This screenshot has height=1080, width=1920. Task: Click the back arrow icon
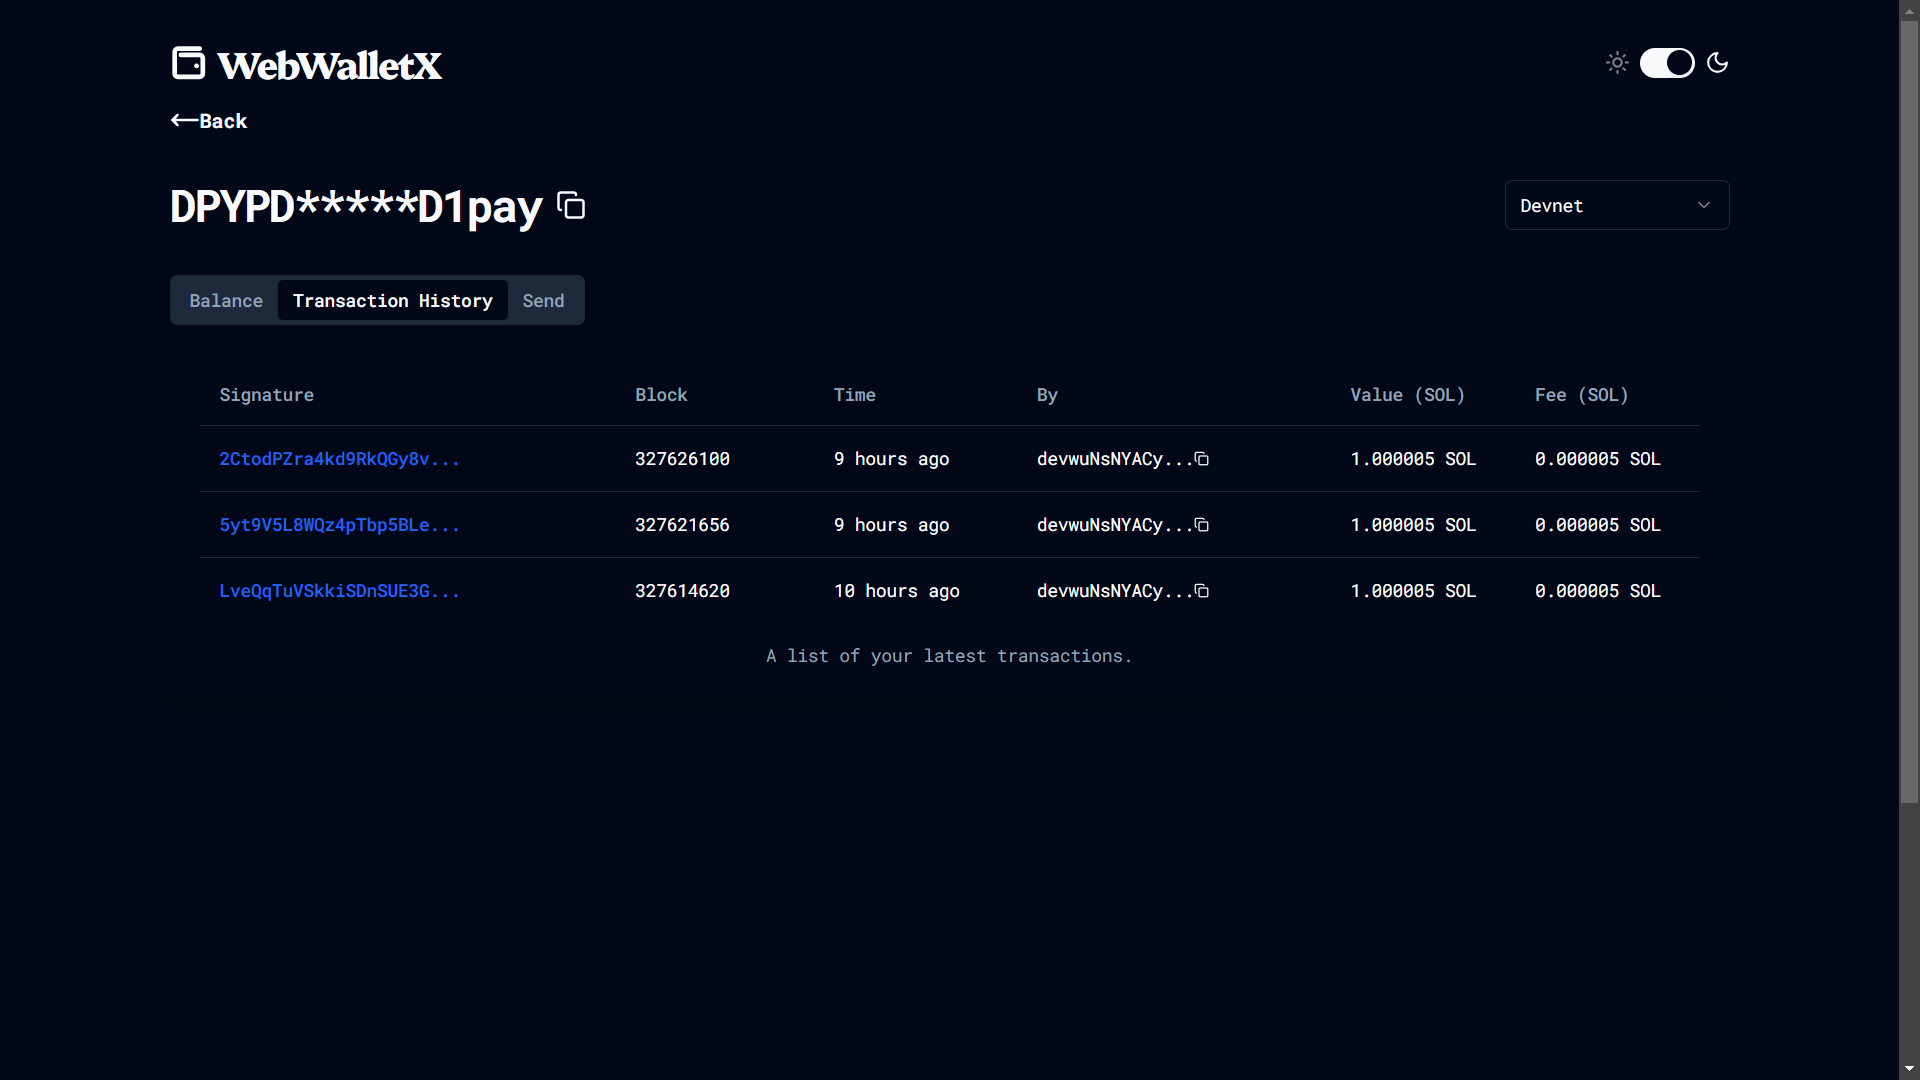point(184,120)
